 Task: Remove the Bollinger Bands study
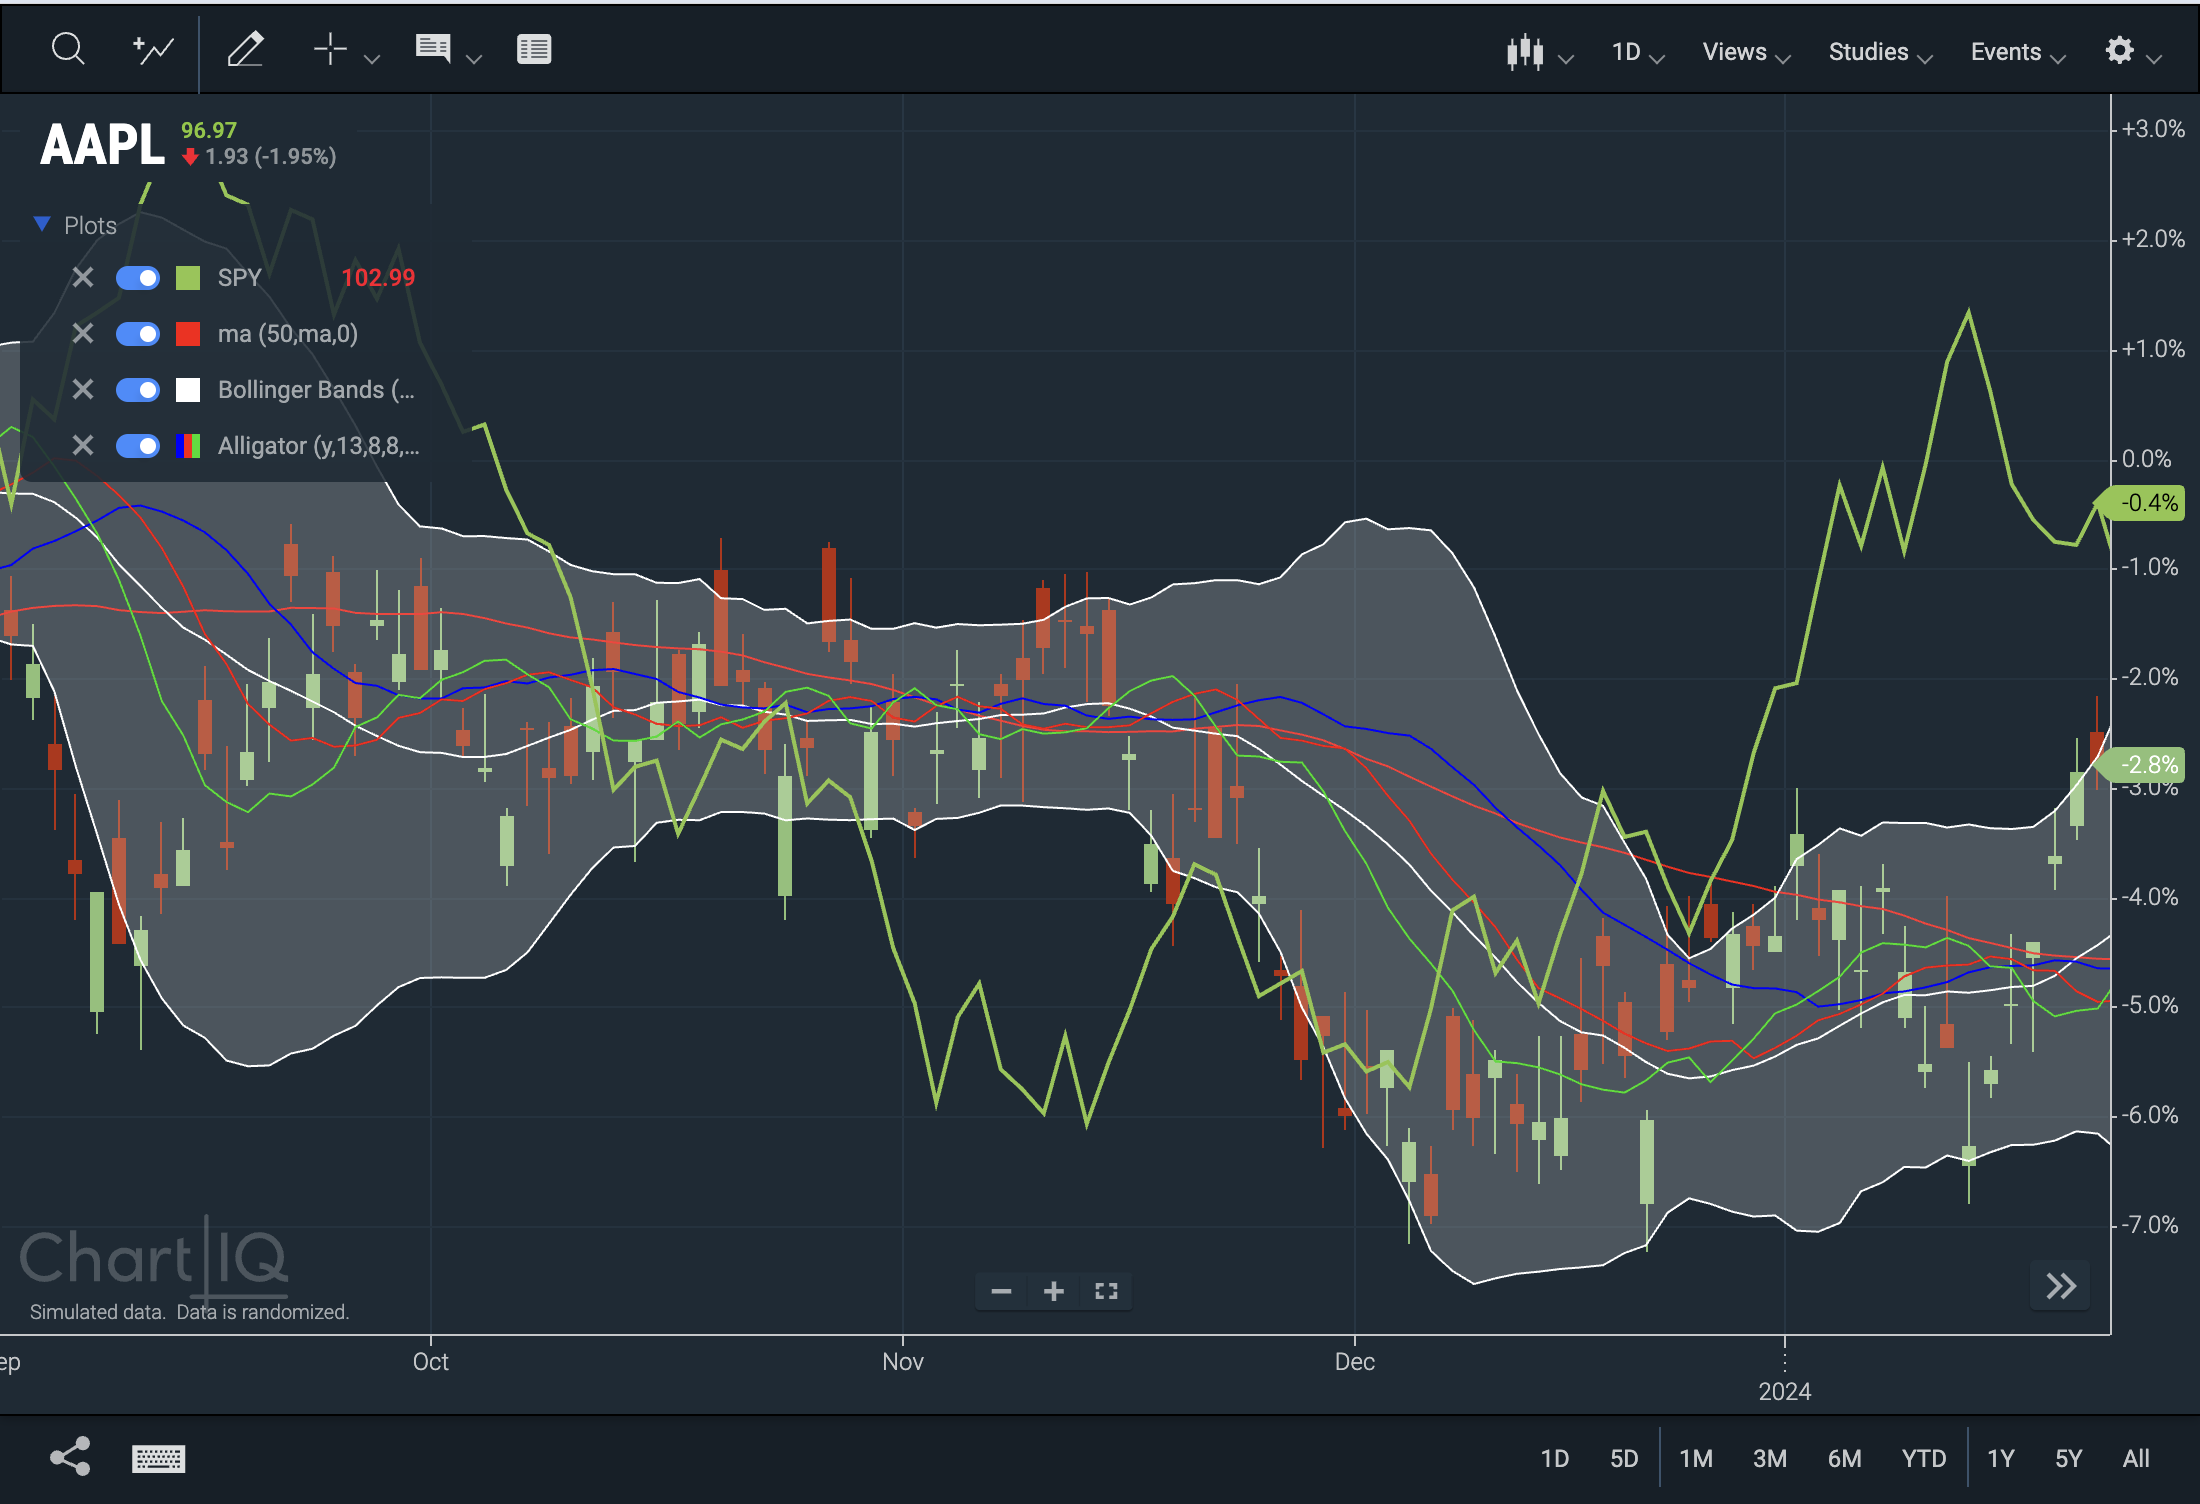(x=83, y=389)
